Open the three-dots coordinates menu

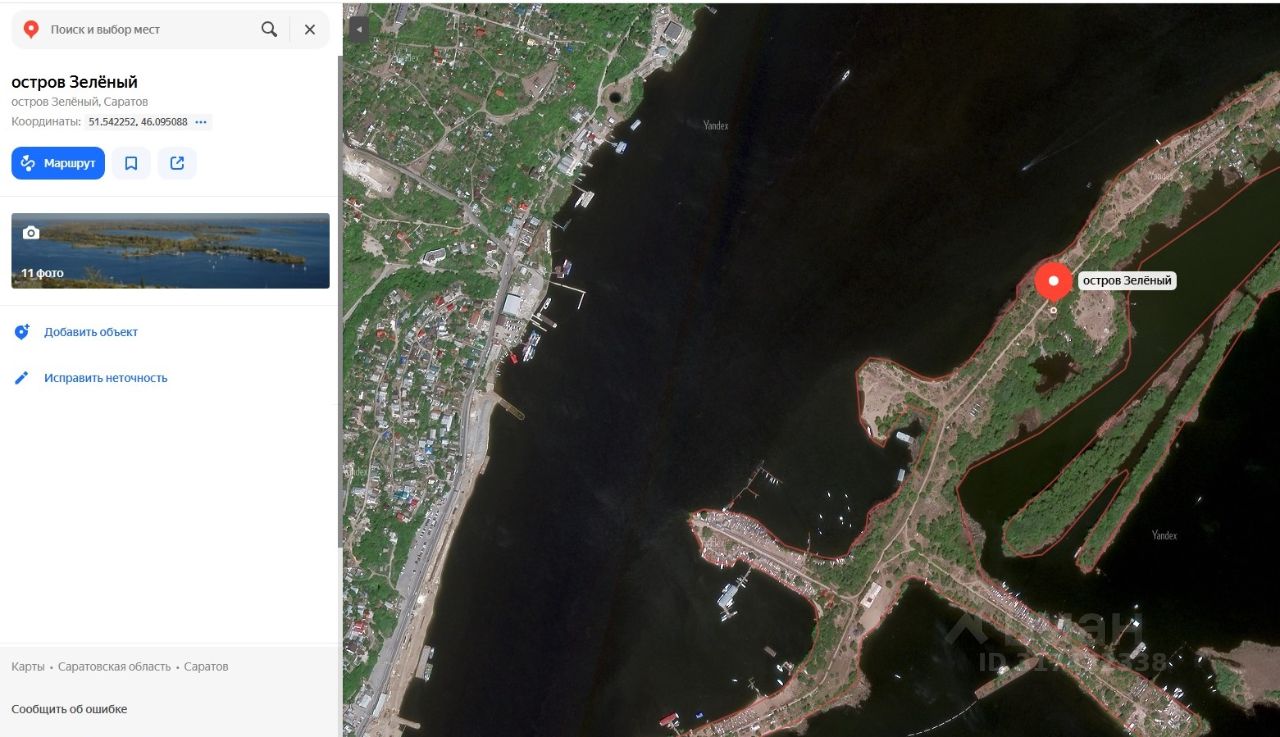point(201,122)
